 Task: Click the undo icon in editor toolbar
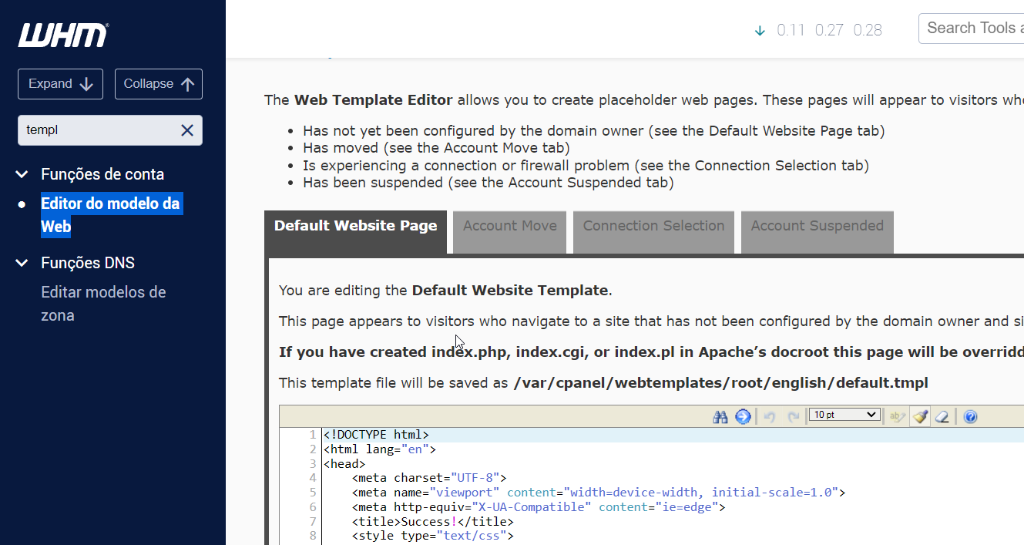click(770, 417)
